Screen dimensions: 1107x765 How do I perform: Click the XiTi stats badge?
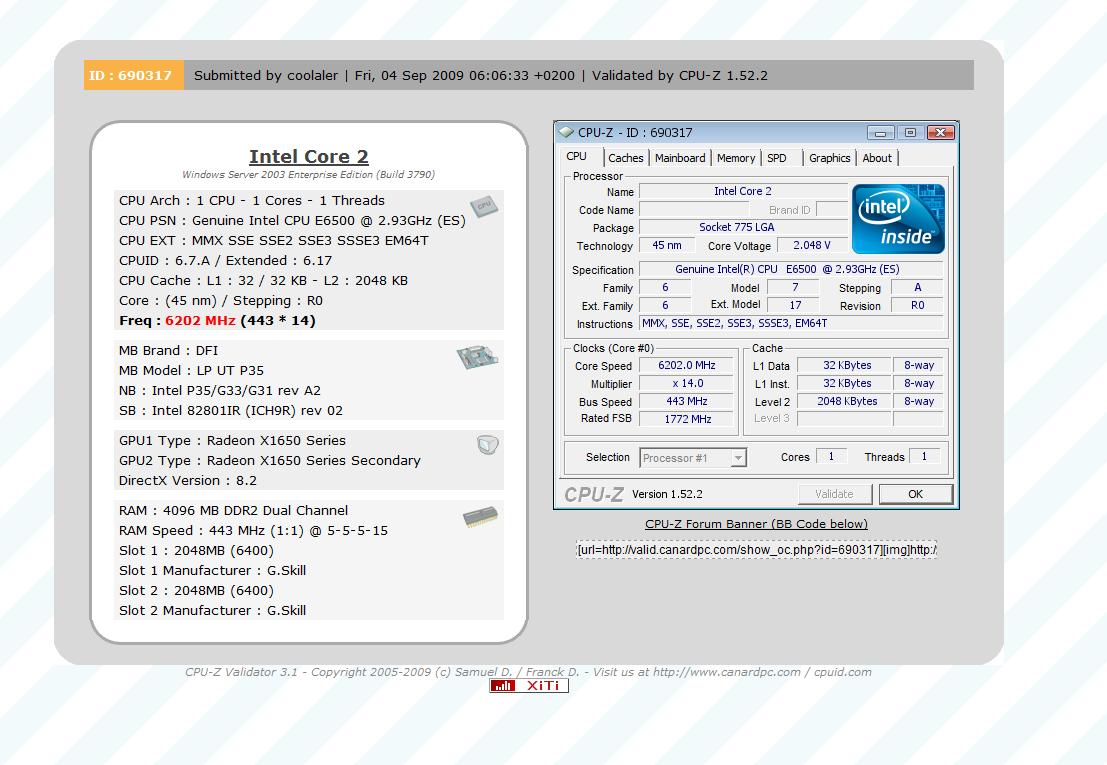529,686
